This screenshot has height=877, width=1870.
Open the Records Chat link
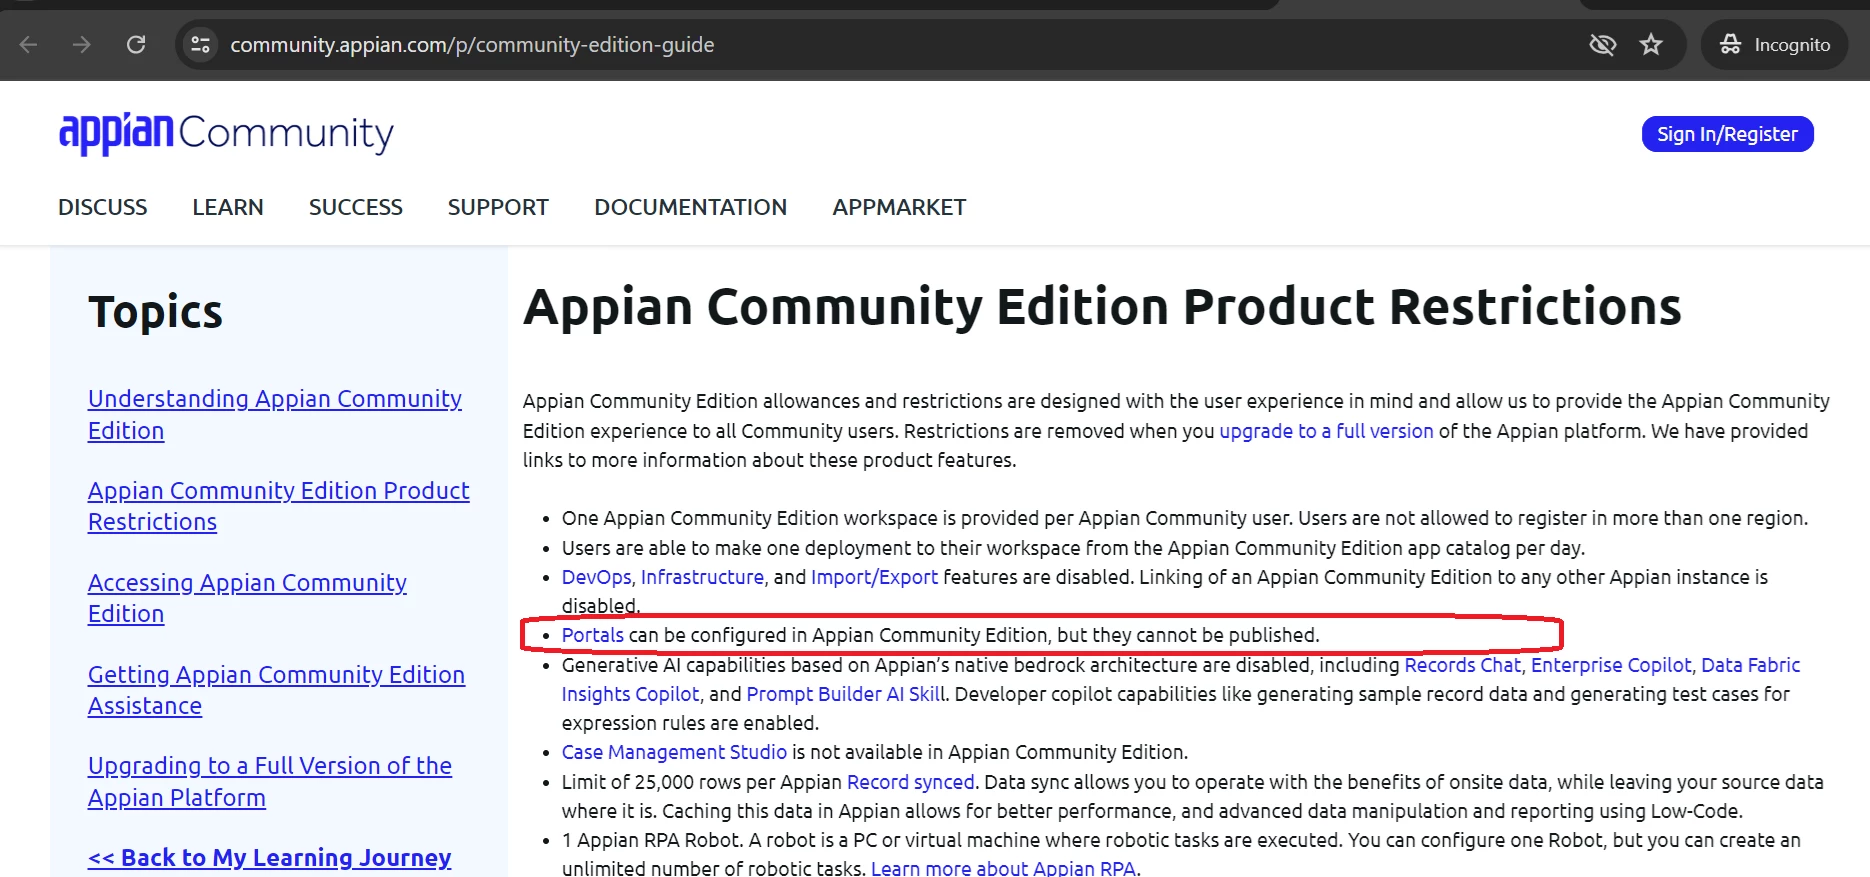(x=1462, y=665)
